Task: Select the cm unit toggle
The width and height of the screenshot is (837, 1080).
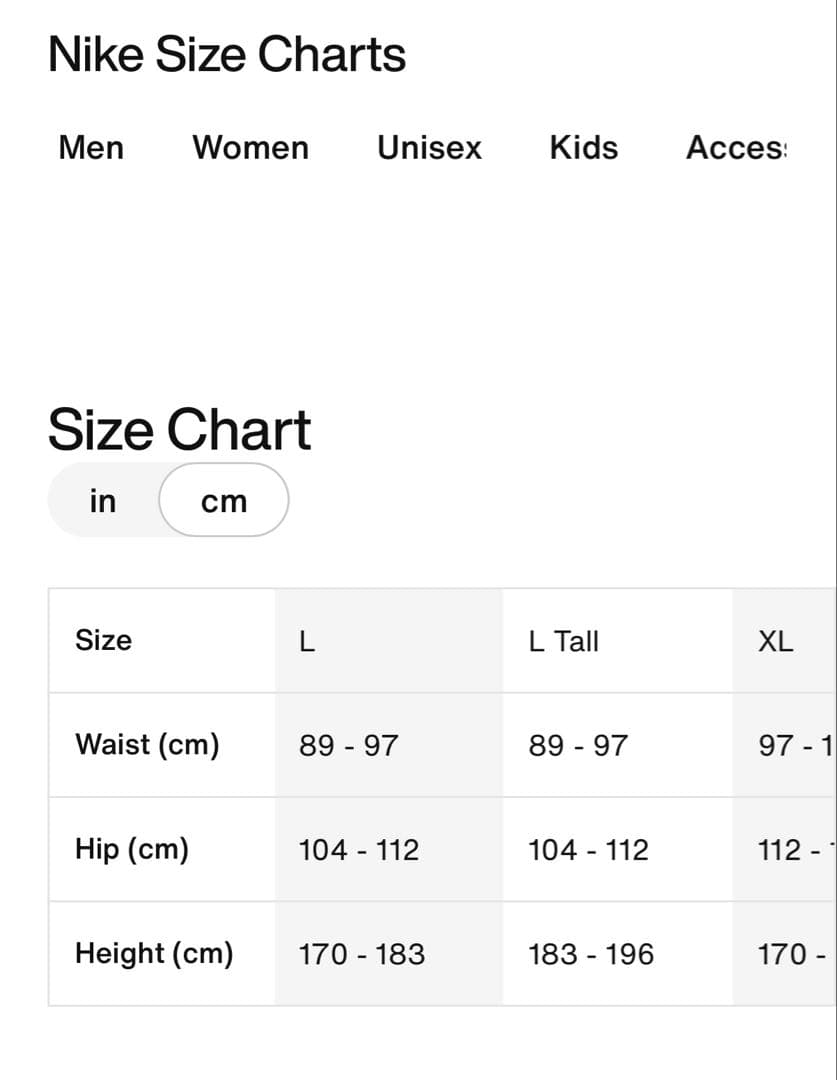Action: (x=224, y=501)
